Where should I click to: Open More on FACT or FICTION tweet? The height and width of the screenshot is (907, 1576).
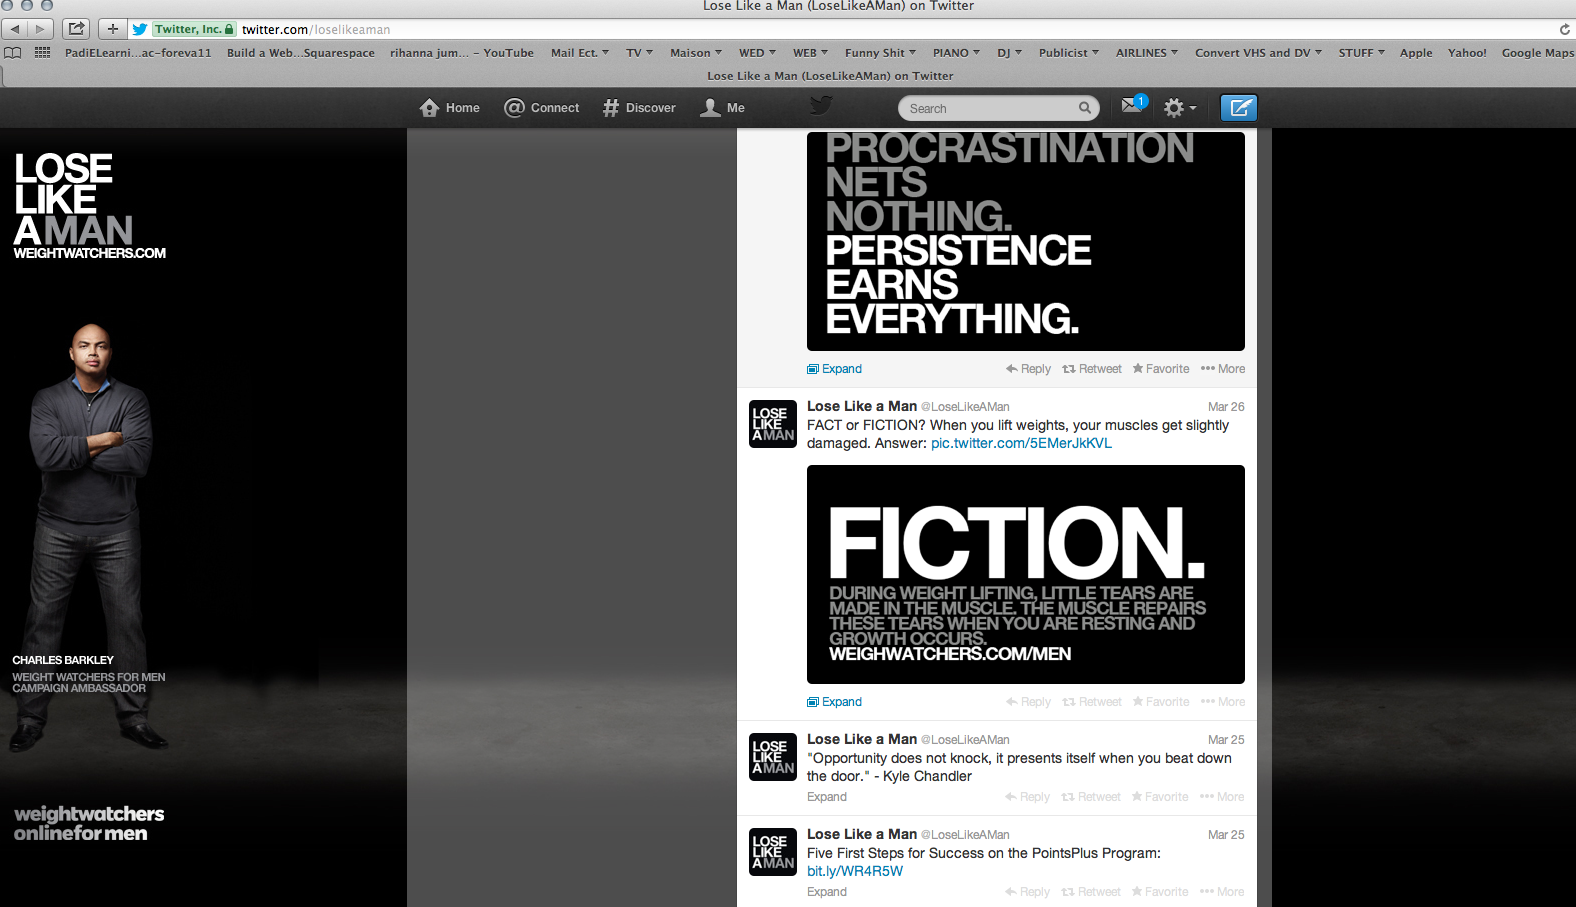(x=1222, y=702)
